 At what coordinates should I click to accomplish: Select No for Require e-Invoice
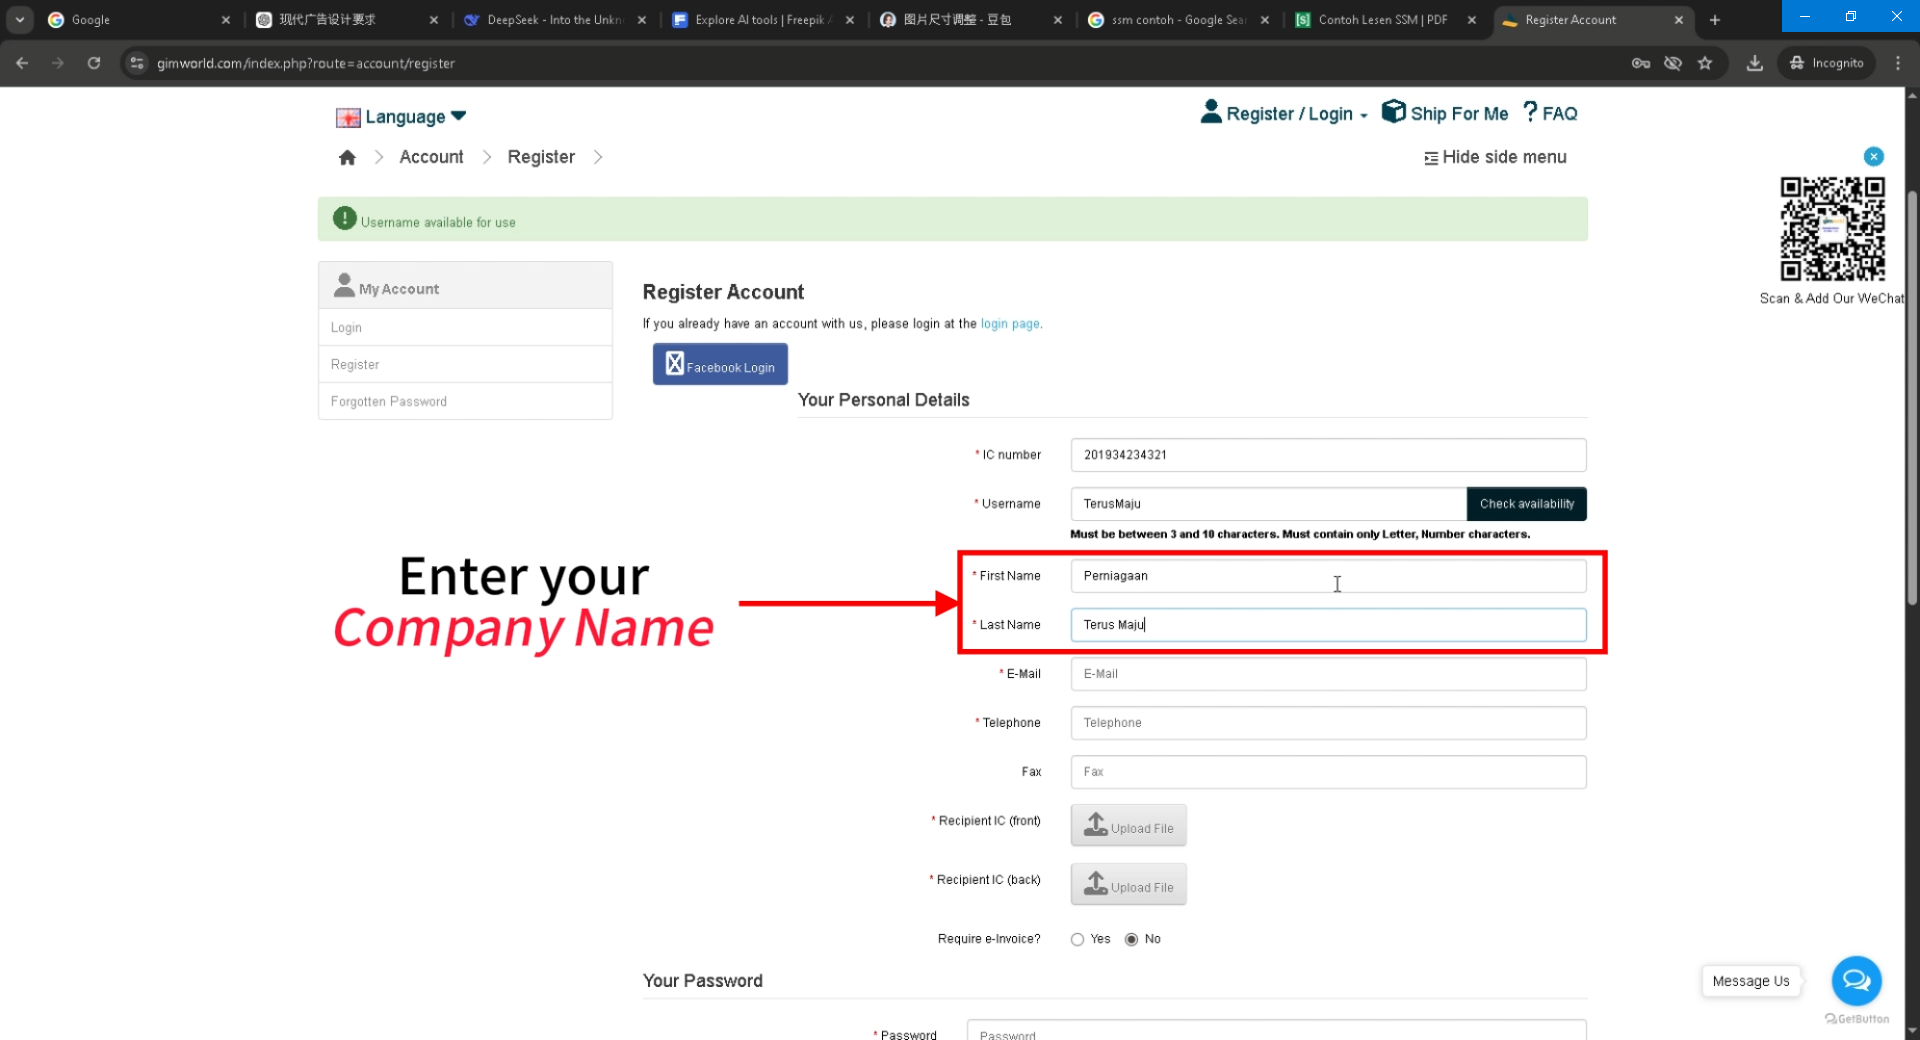1131,939
